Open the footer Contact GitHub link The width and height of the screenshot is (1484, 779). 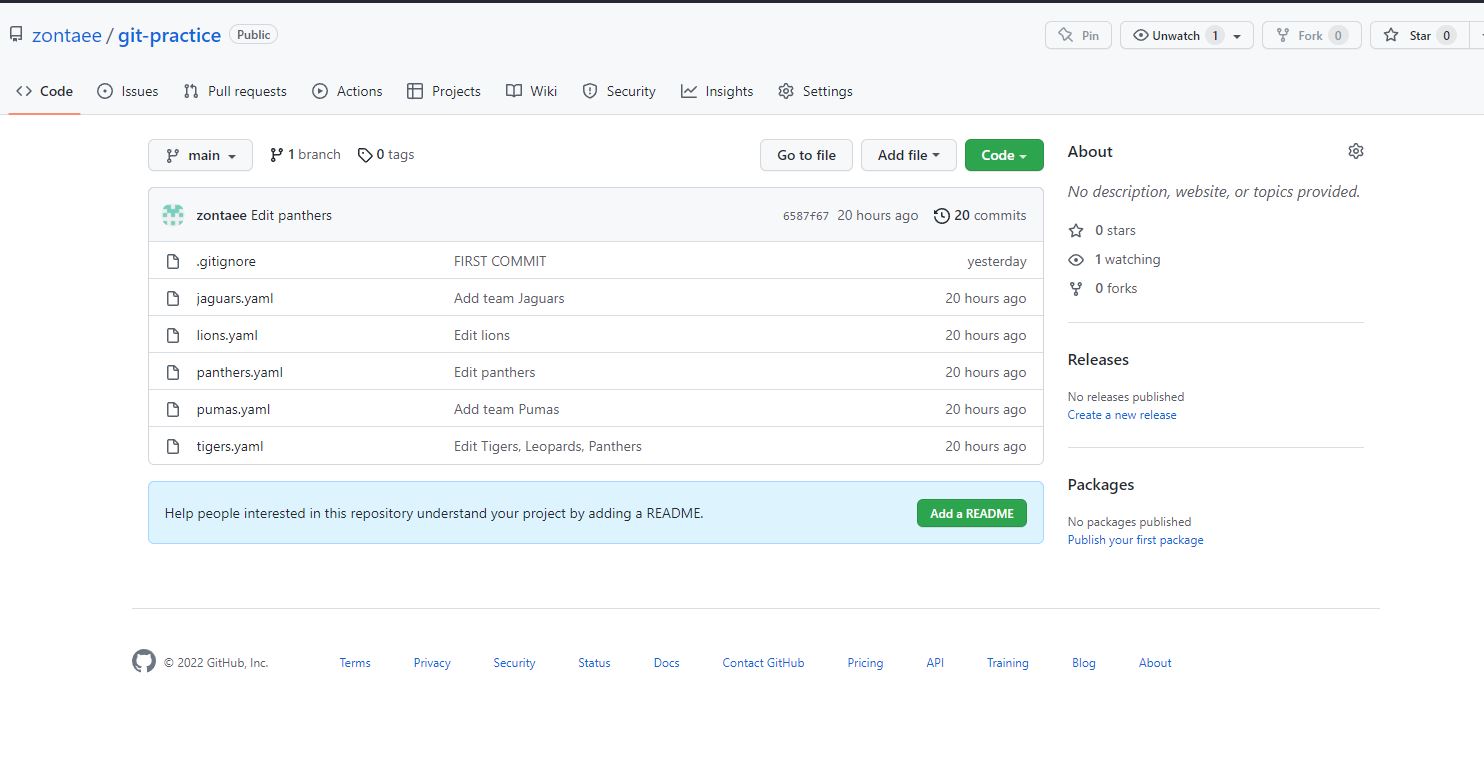[763, 663]
